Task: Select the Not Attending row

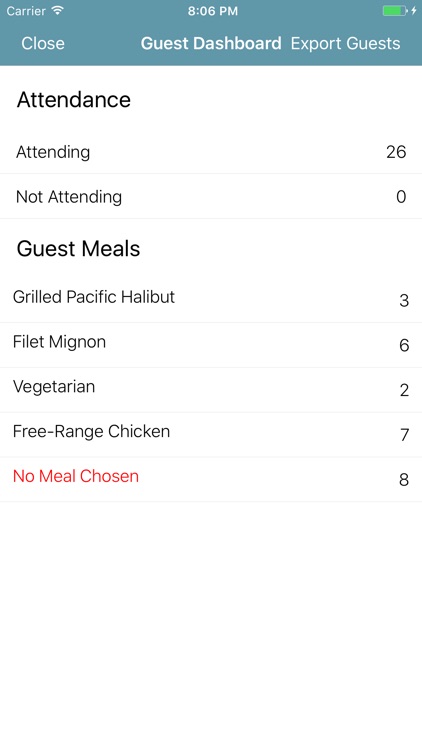Action: [x=211, y=197]
